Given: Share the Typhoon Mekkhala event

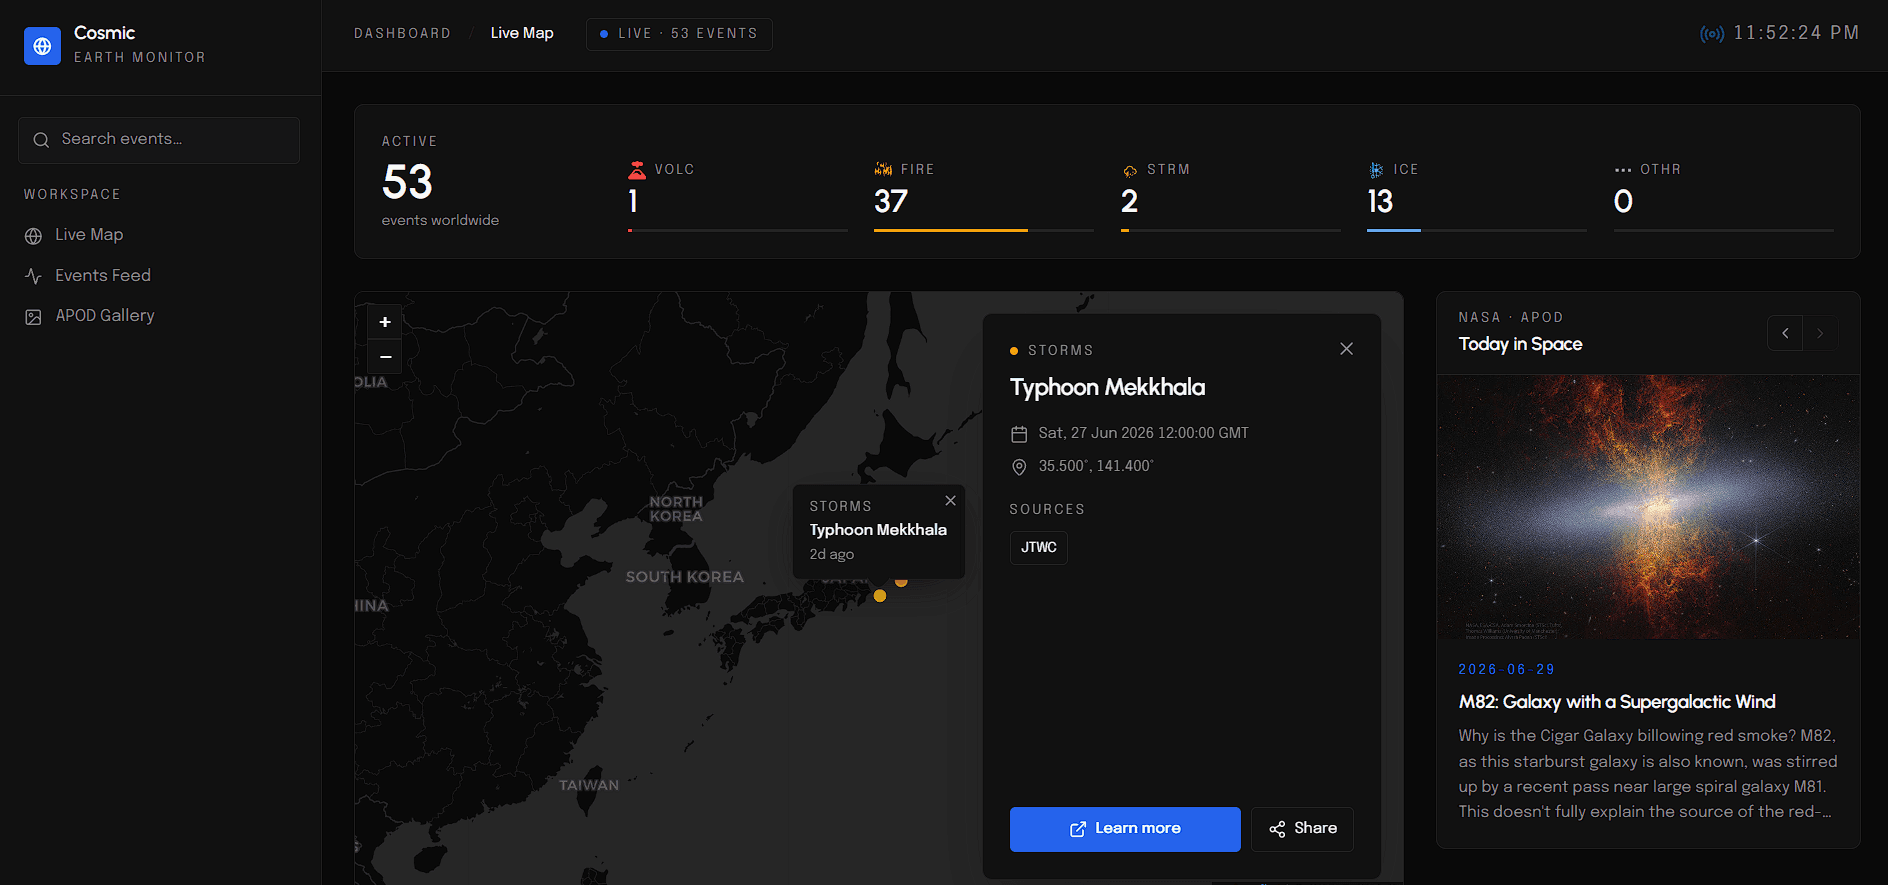Looking at the screenshot, I should tap(1302, 829).
